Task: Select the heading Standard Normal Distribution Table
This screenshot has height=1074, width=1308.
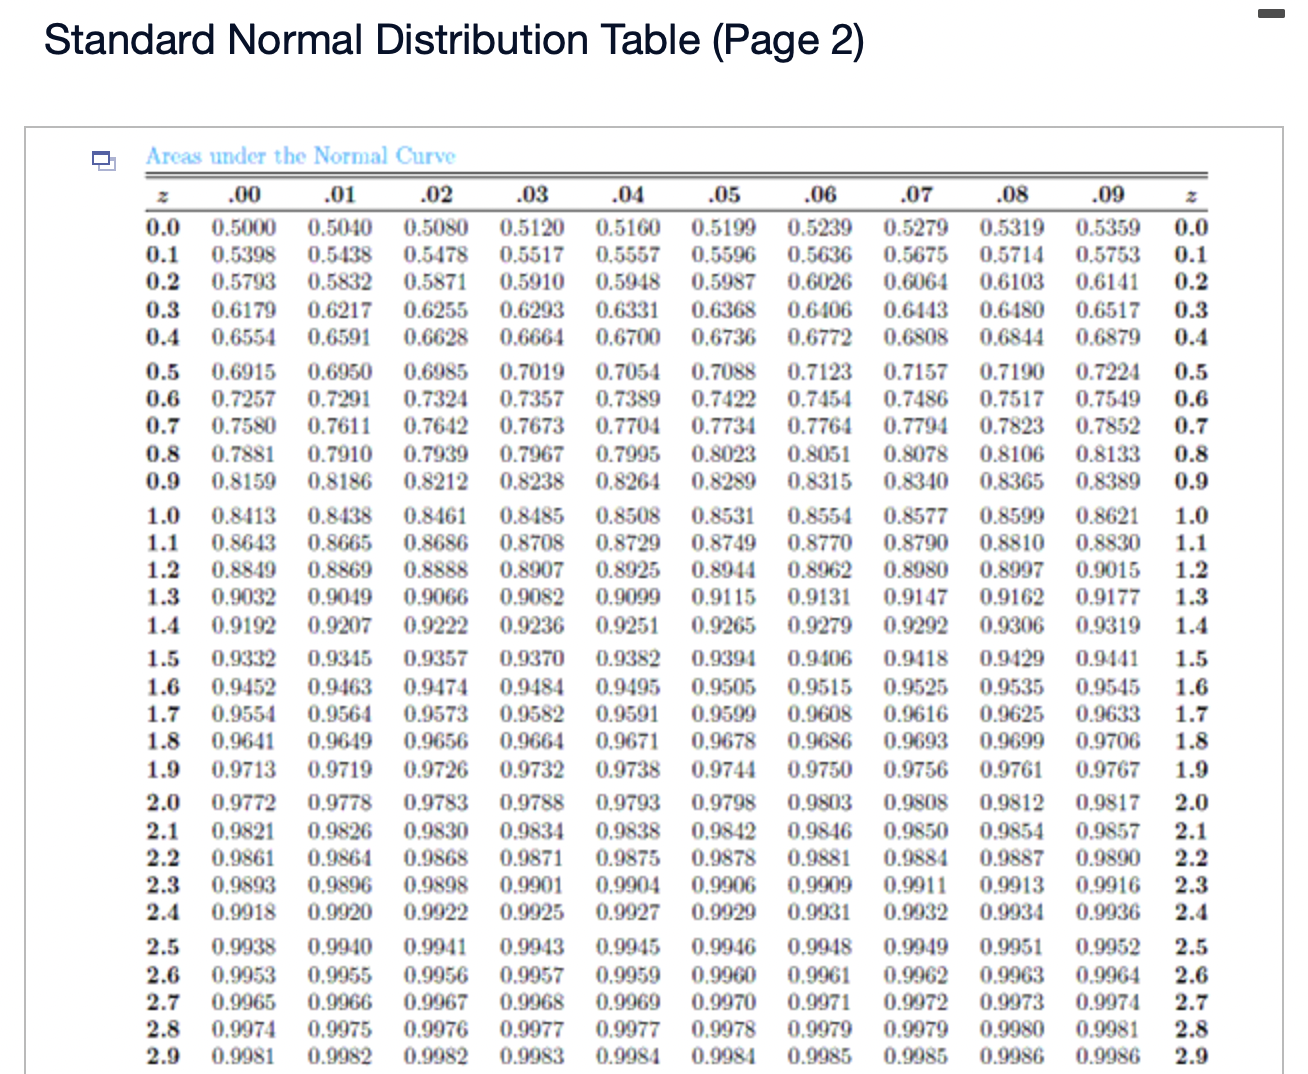Action: pos(455,40)
